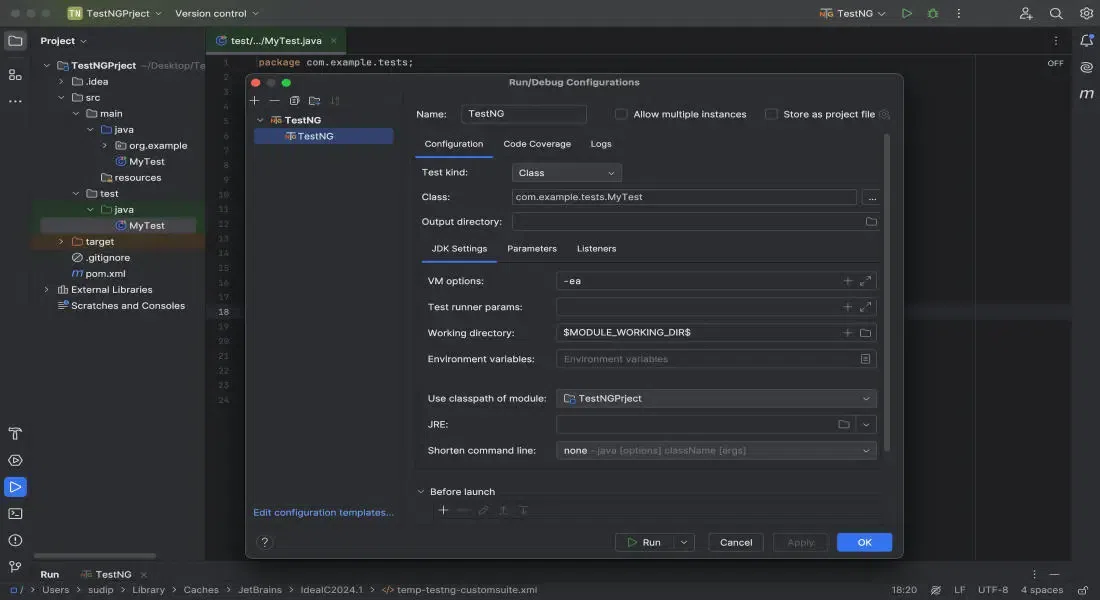Expand the target folder in project tree
This screenshot has height=600, width=1100.
click(61, 241)
